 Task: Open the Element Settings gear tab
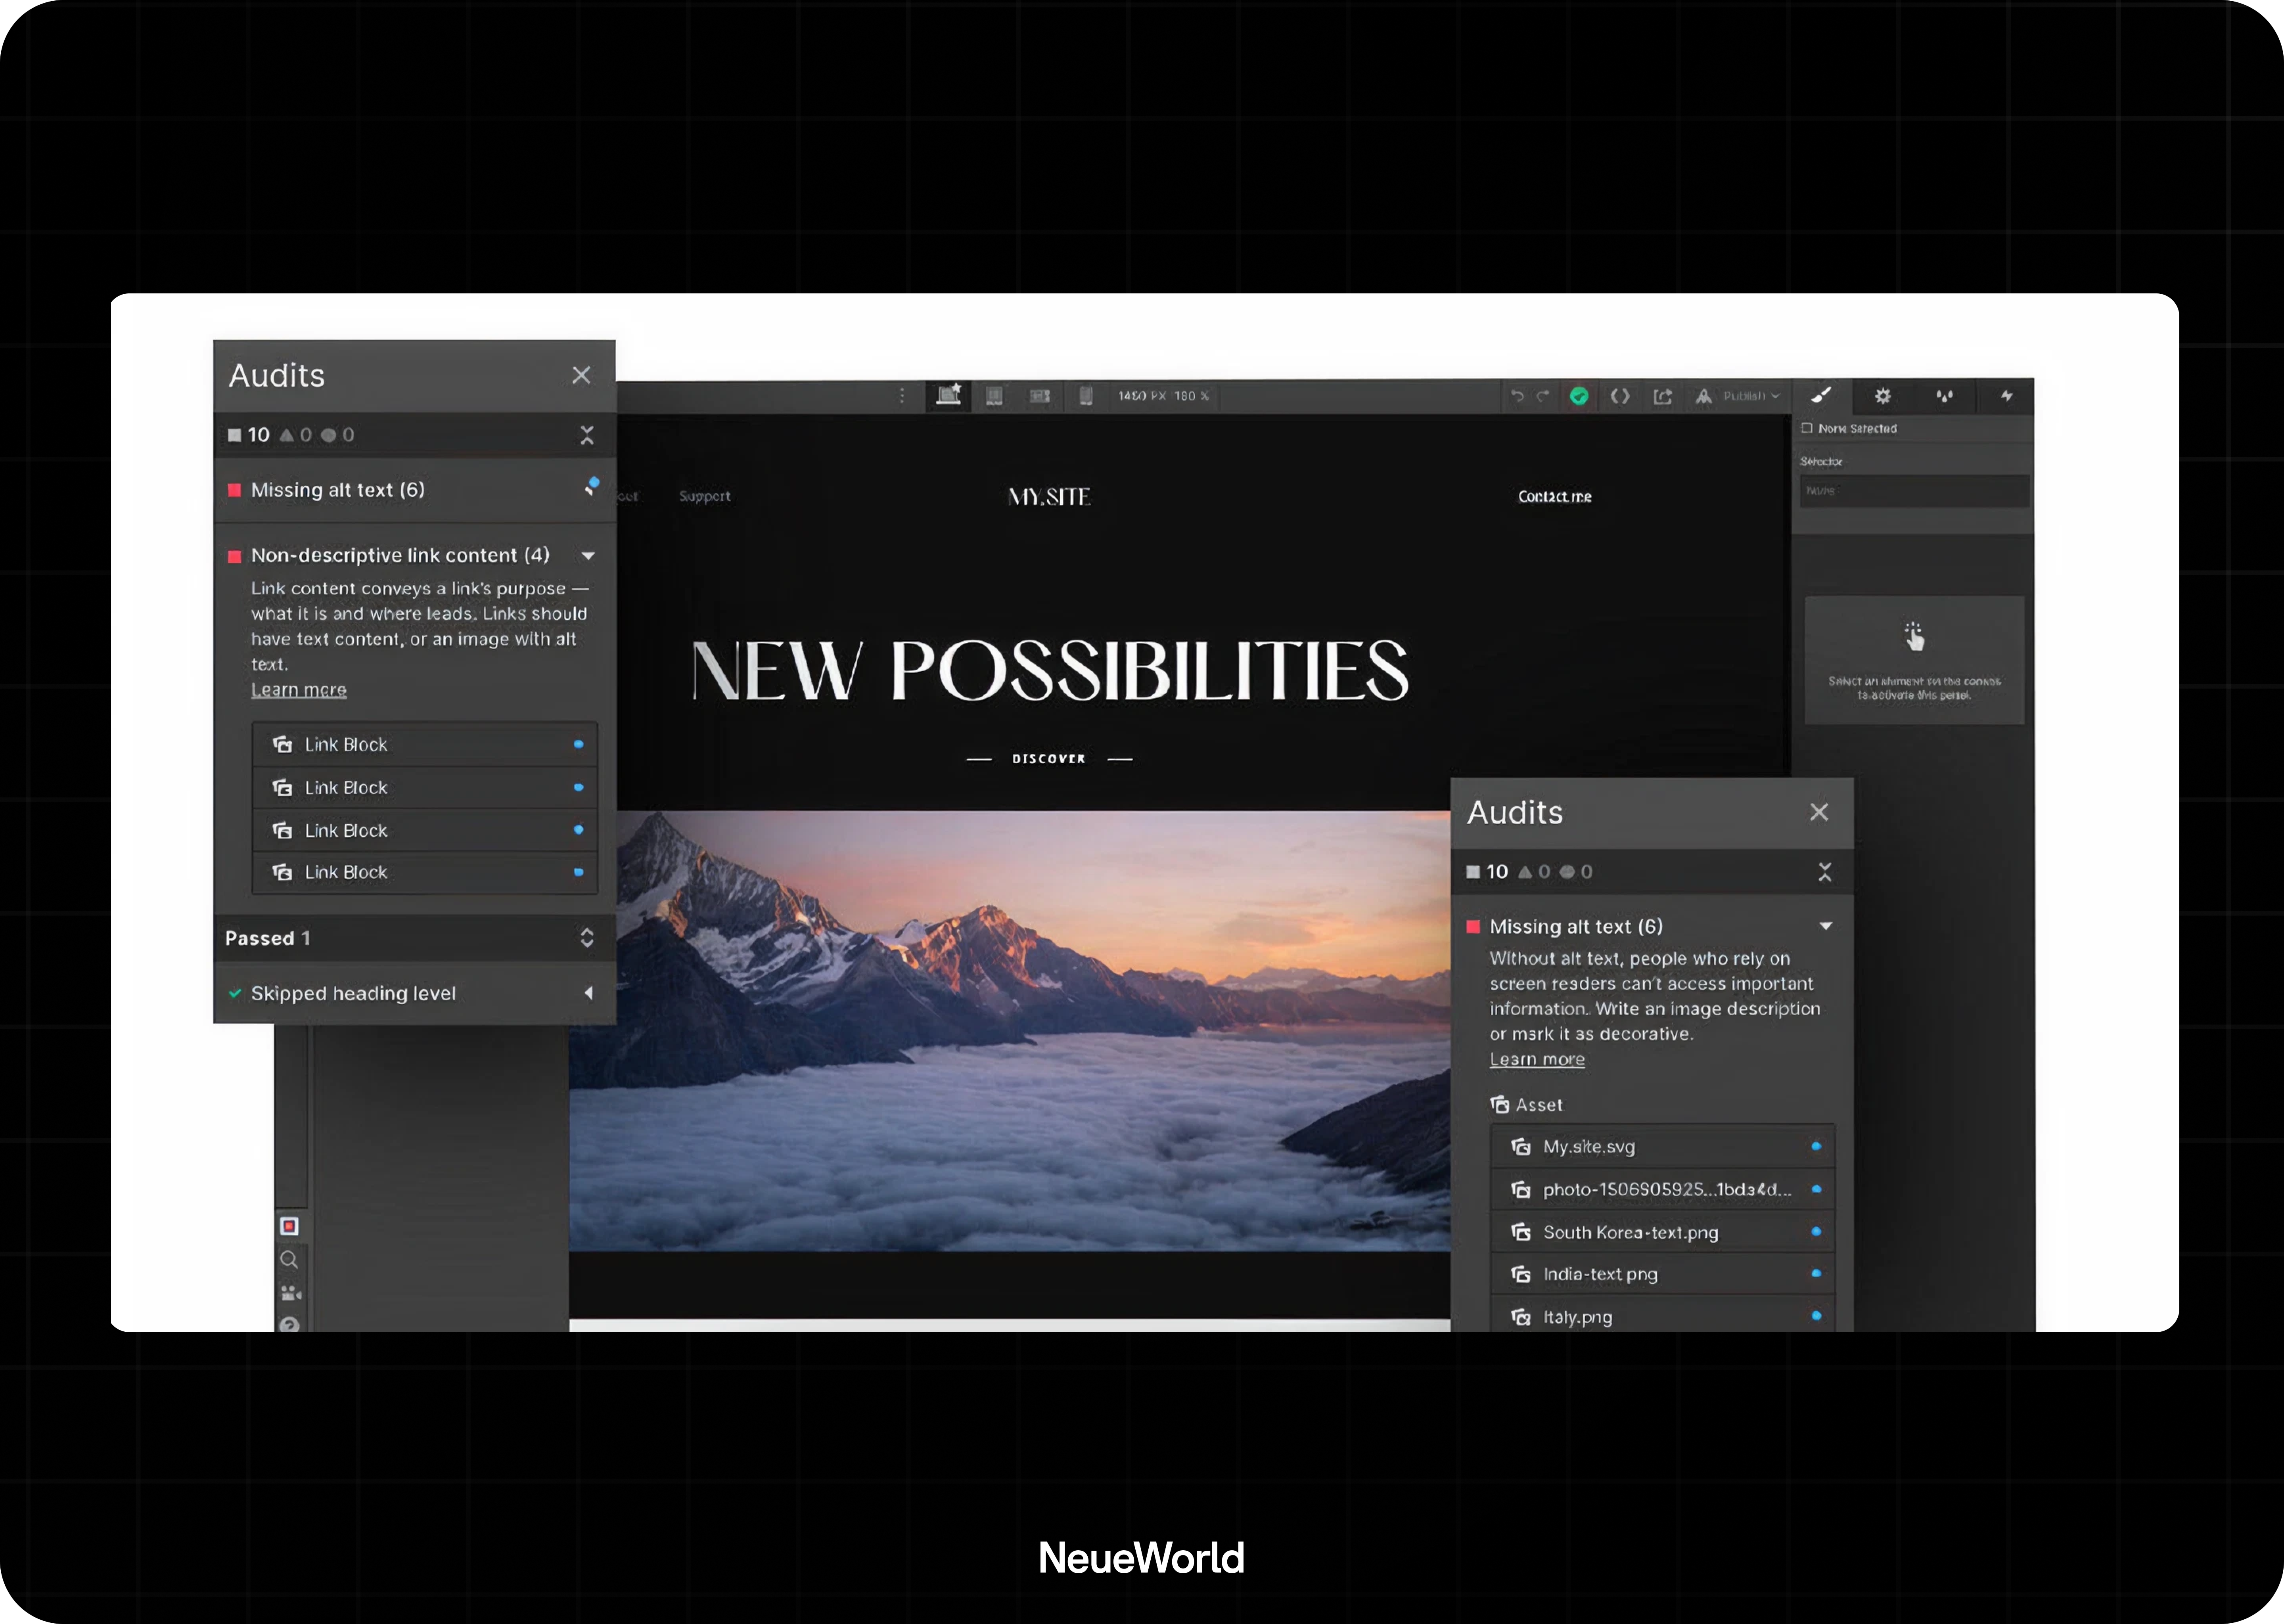click(x=1883, y=396)
